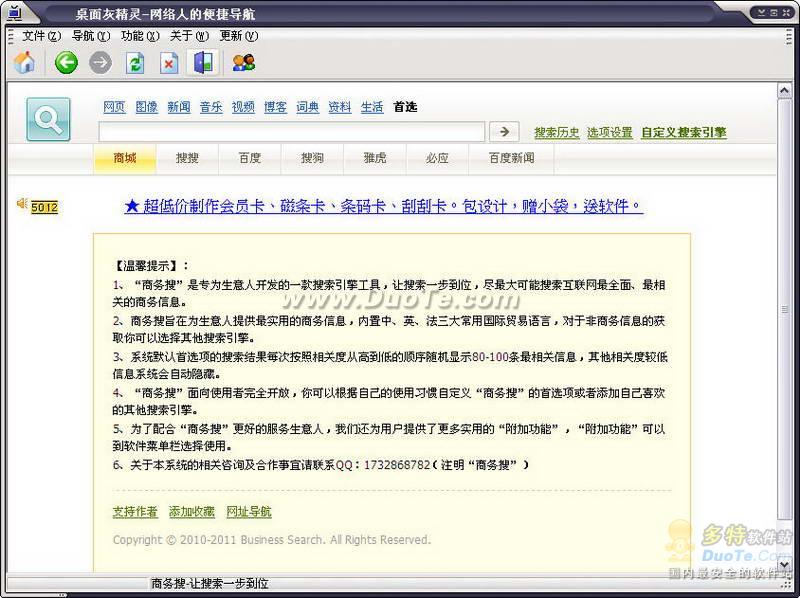800x598 pixels.
Task: Toggle the side panel toolbar icon
Action: (x=203, y=63)
